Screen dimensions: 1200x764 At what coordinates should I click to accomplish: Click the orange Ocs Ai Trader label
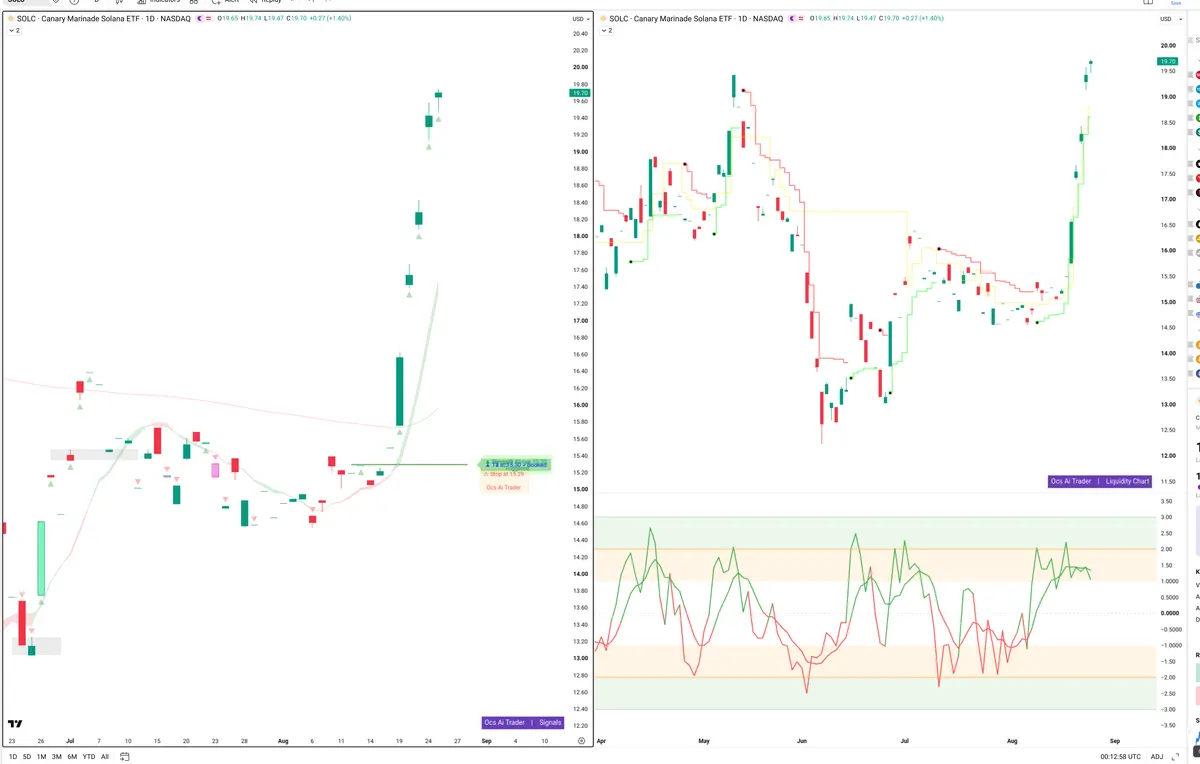tap(504, 487)
